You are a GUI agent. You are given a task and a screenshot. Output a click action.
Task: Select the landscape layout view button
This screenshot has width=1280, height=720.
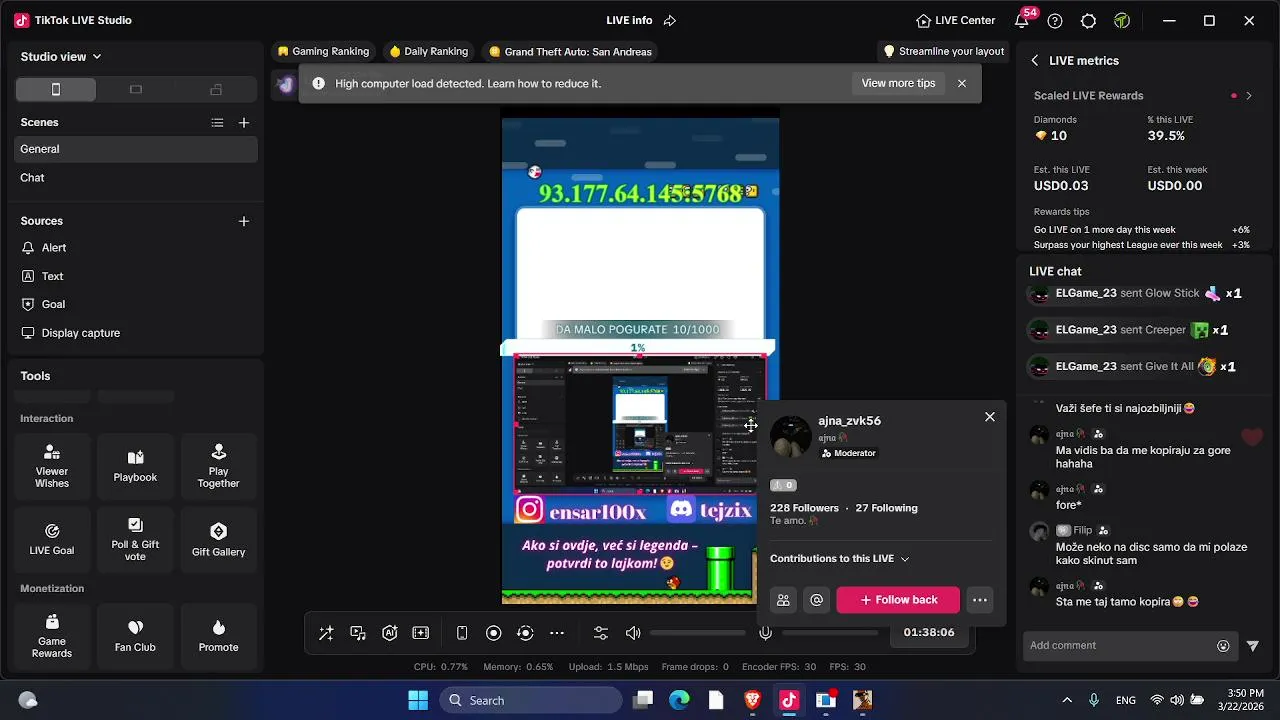click(136, 89)
